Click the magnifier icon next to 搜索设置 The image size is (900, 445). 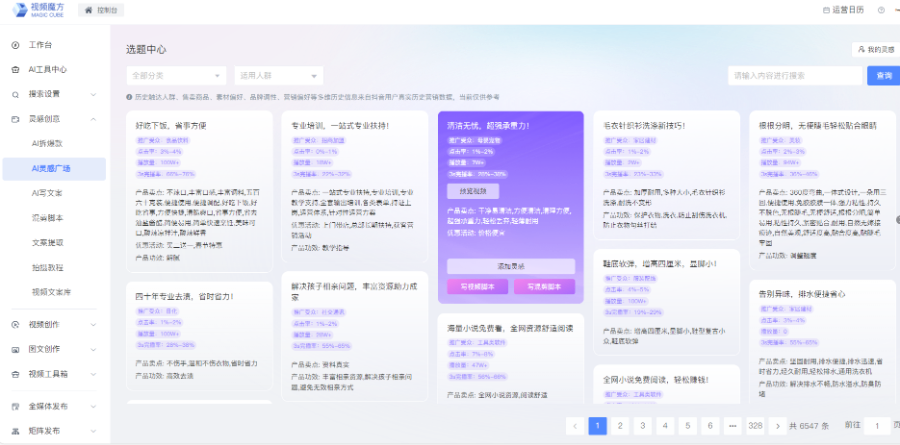15,94
